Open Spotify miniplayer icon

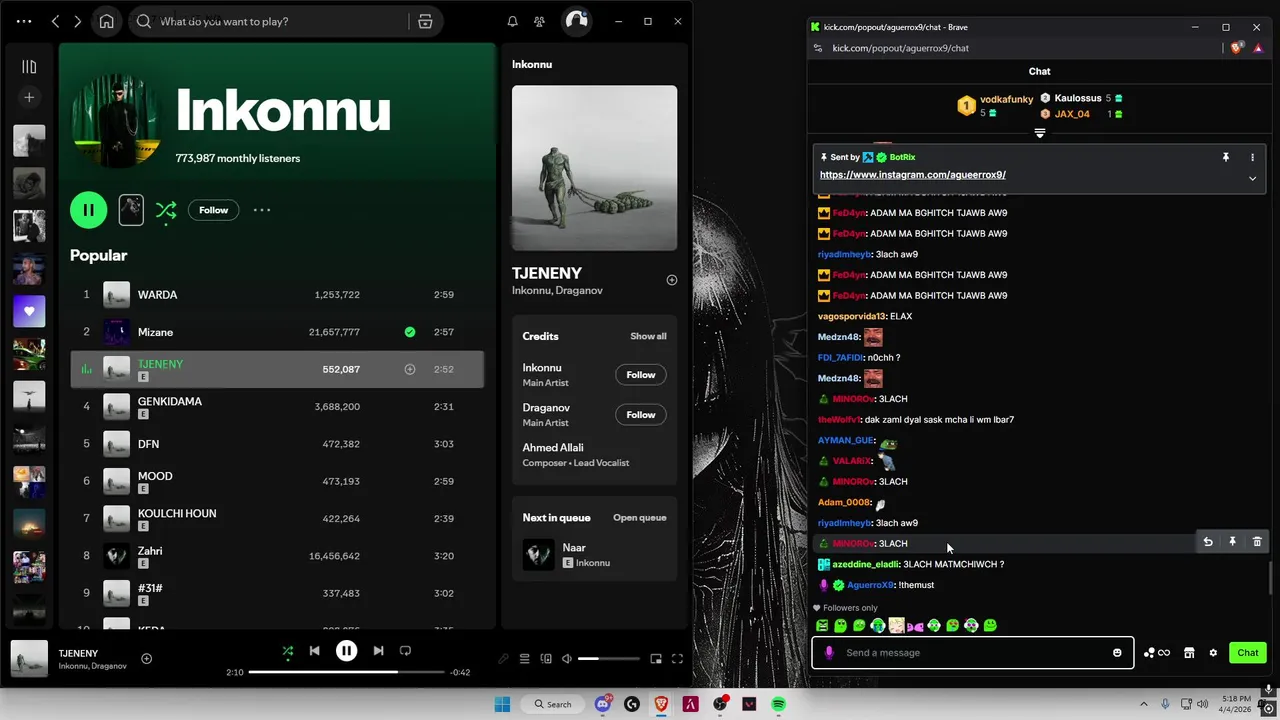coord(656,659)
